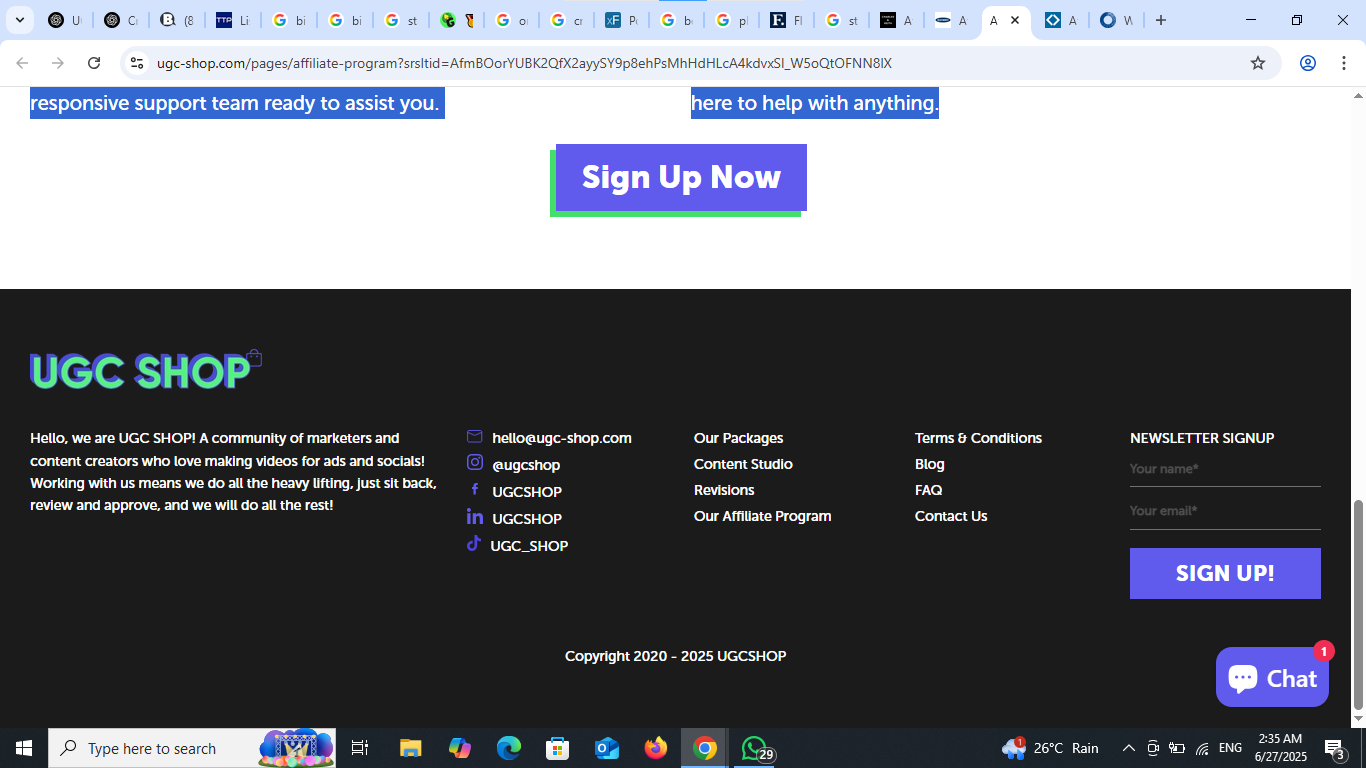Screen dimensions: 1366x768
Task: Click the address bar URL
Action: click(x=524, y=63)
